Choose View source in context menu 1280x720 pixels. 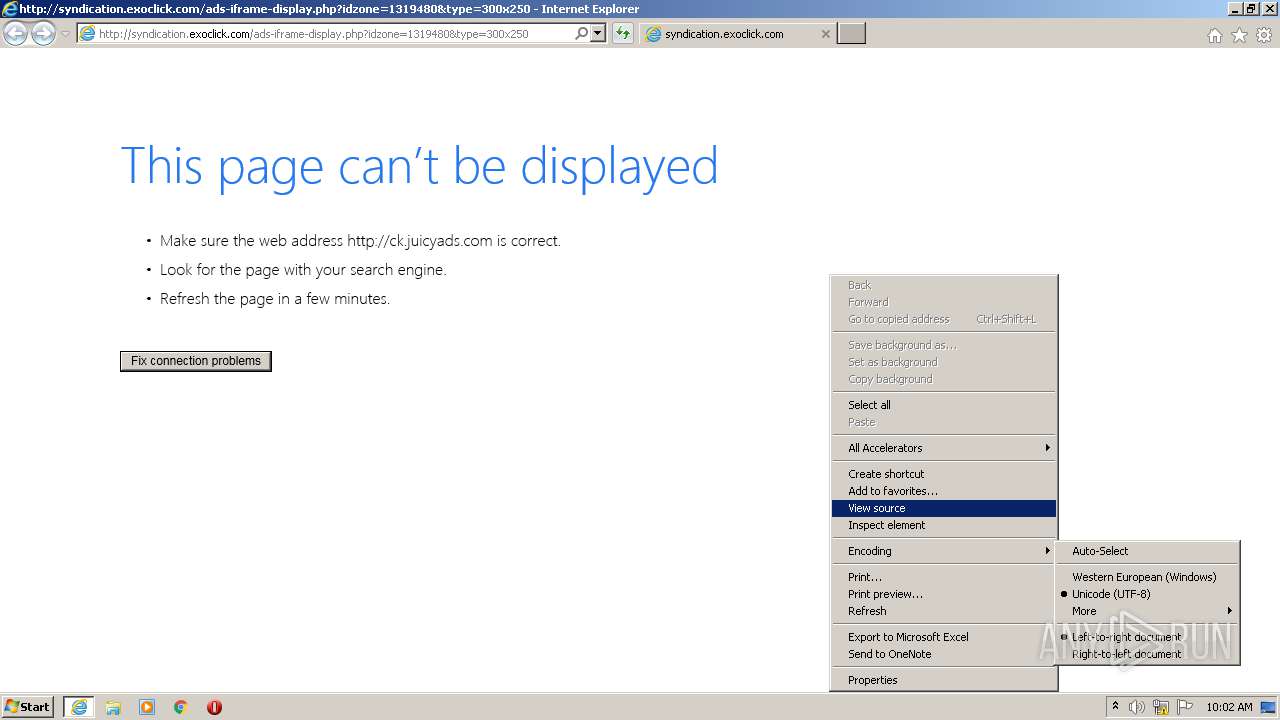(944, 508)
